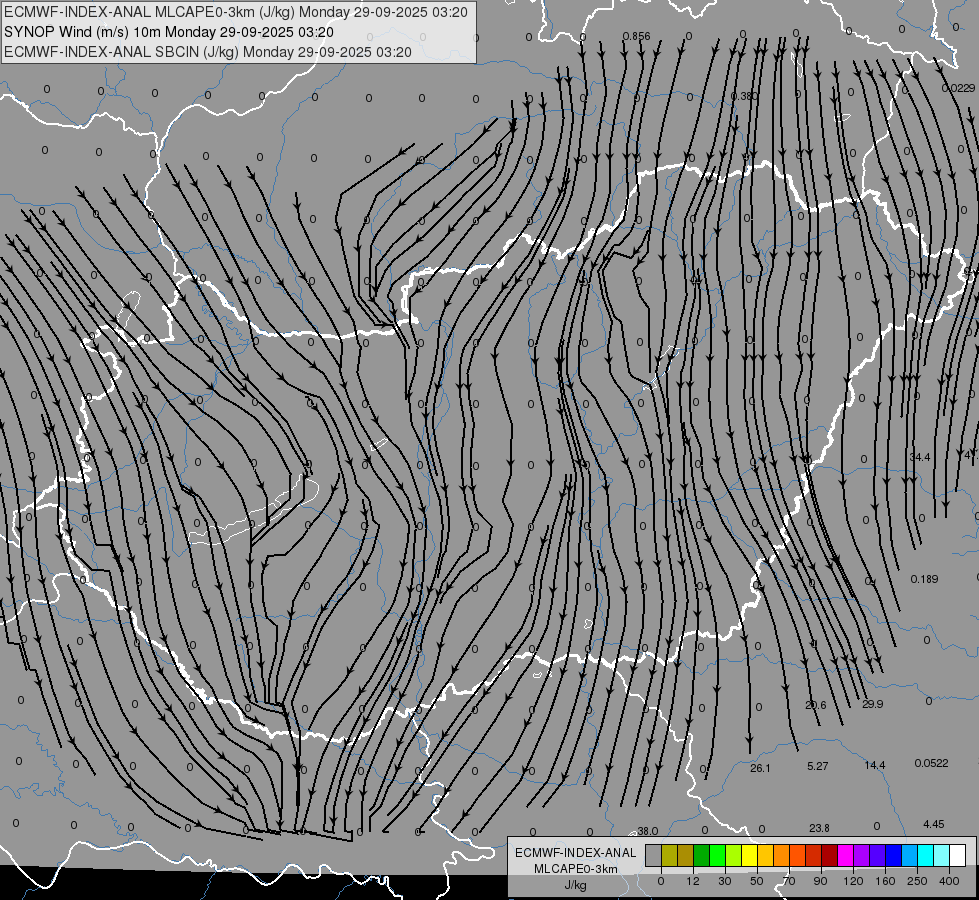Click the 0.0229 map value
The width and height of the screenshot is (979, 900).
pyautogui.click(x=958, y=88)
